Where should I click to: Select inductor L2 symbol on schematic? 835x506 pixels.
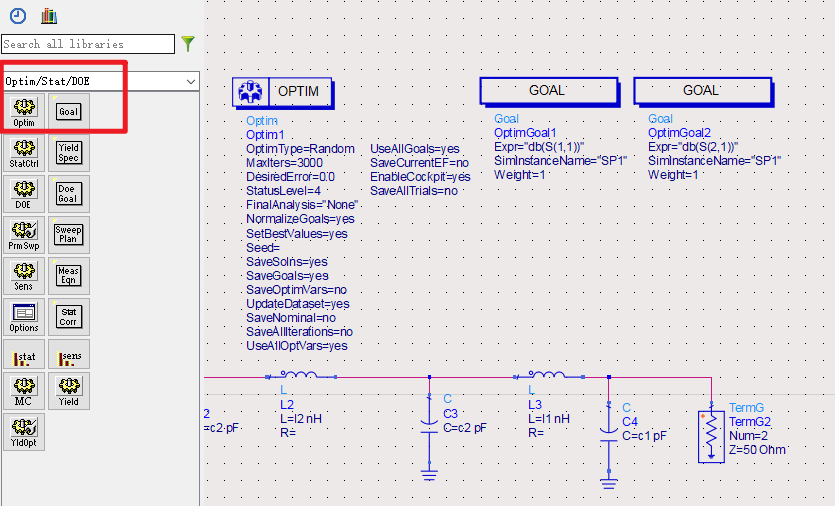tap(301, 376)
